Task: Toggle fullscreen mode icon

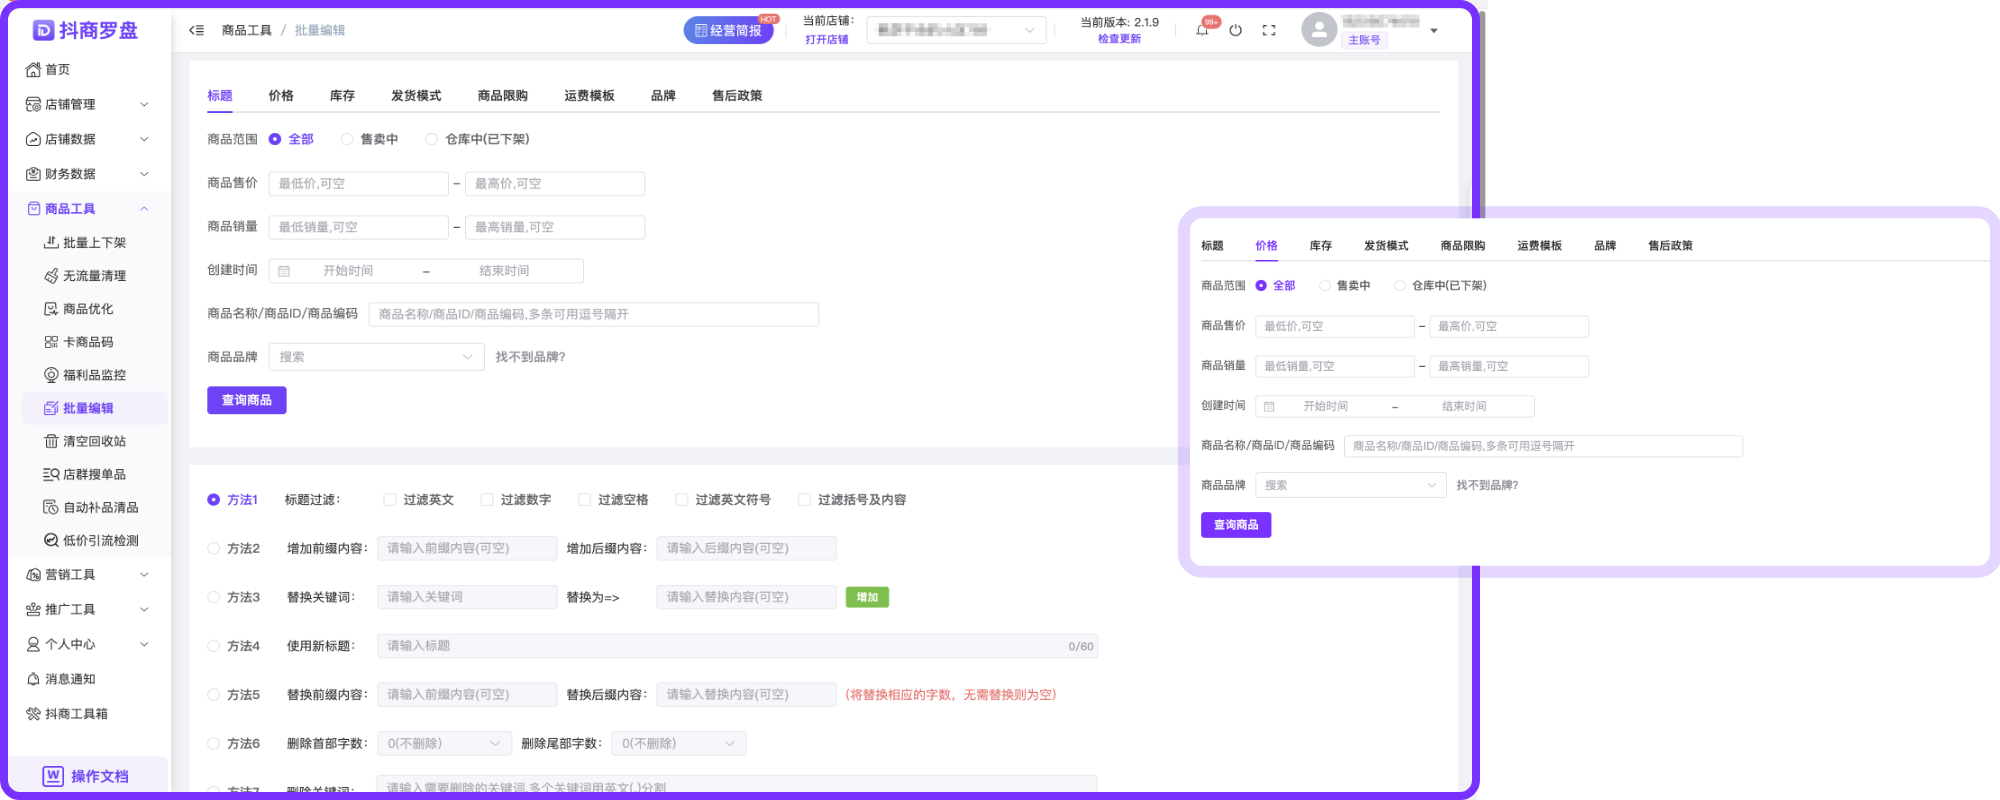Action: (1269, 30)
